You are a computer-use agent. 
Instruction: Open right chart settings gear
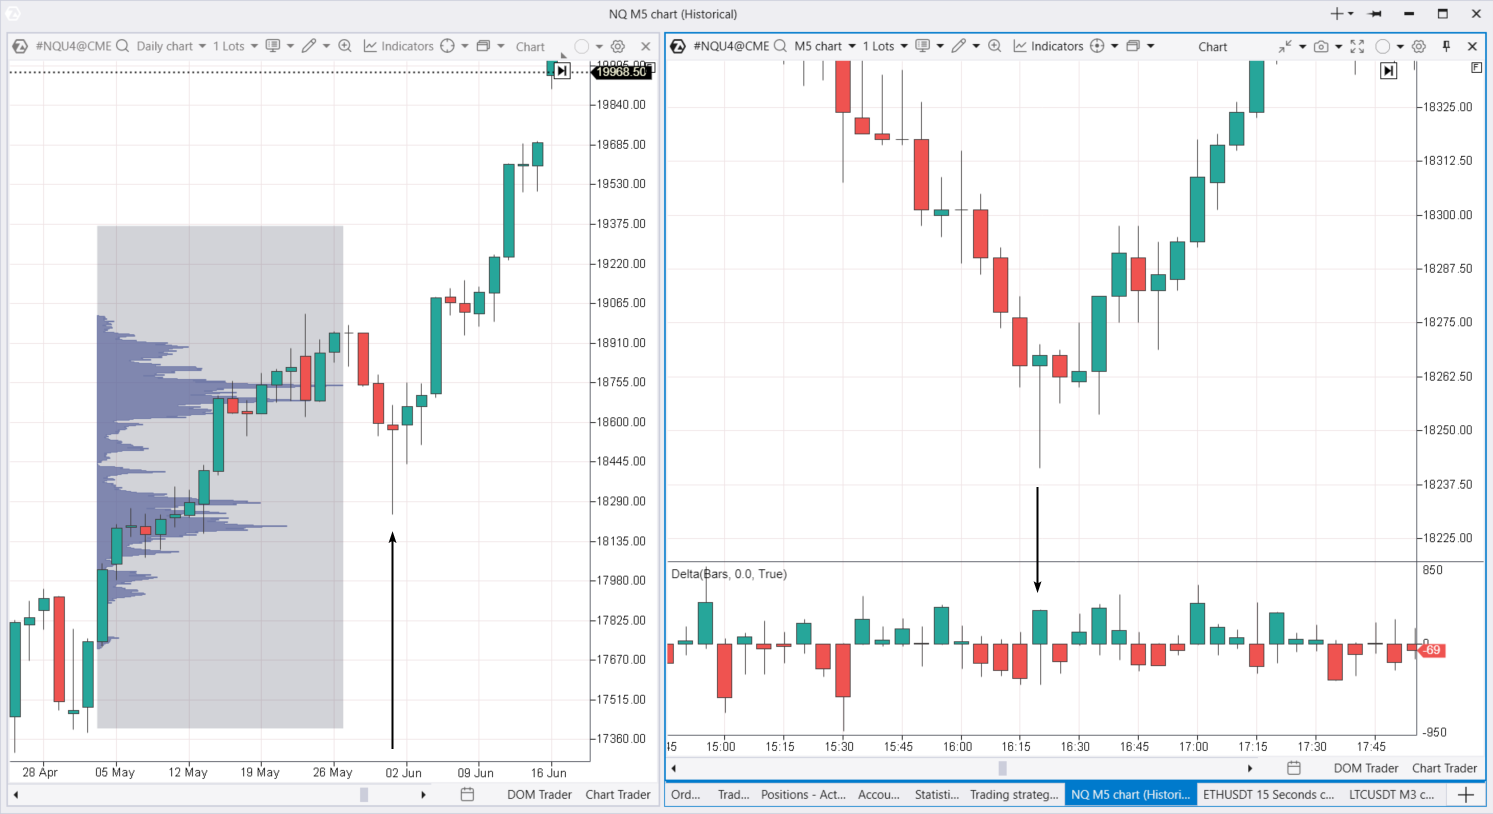pyautogui.click(x=1419, y=46)
